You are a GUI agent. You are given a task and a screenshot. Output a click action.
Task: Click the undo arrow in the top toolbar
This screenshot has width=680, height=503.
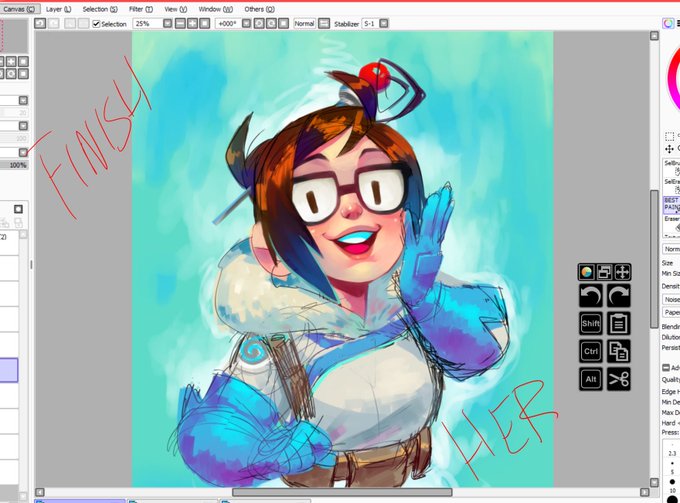pos(40,23)
